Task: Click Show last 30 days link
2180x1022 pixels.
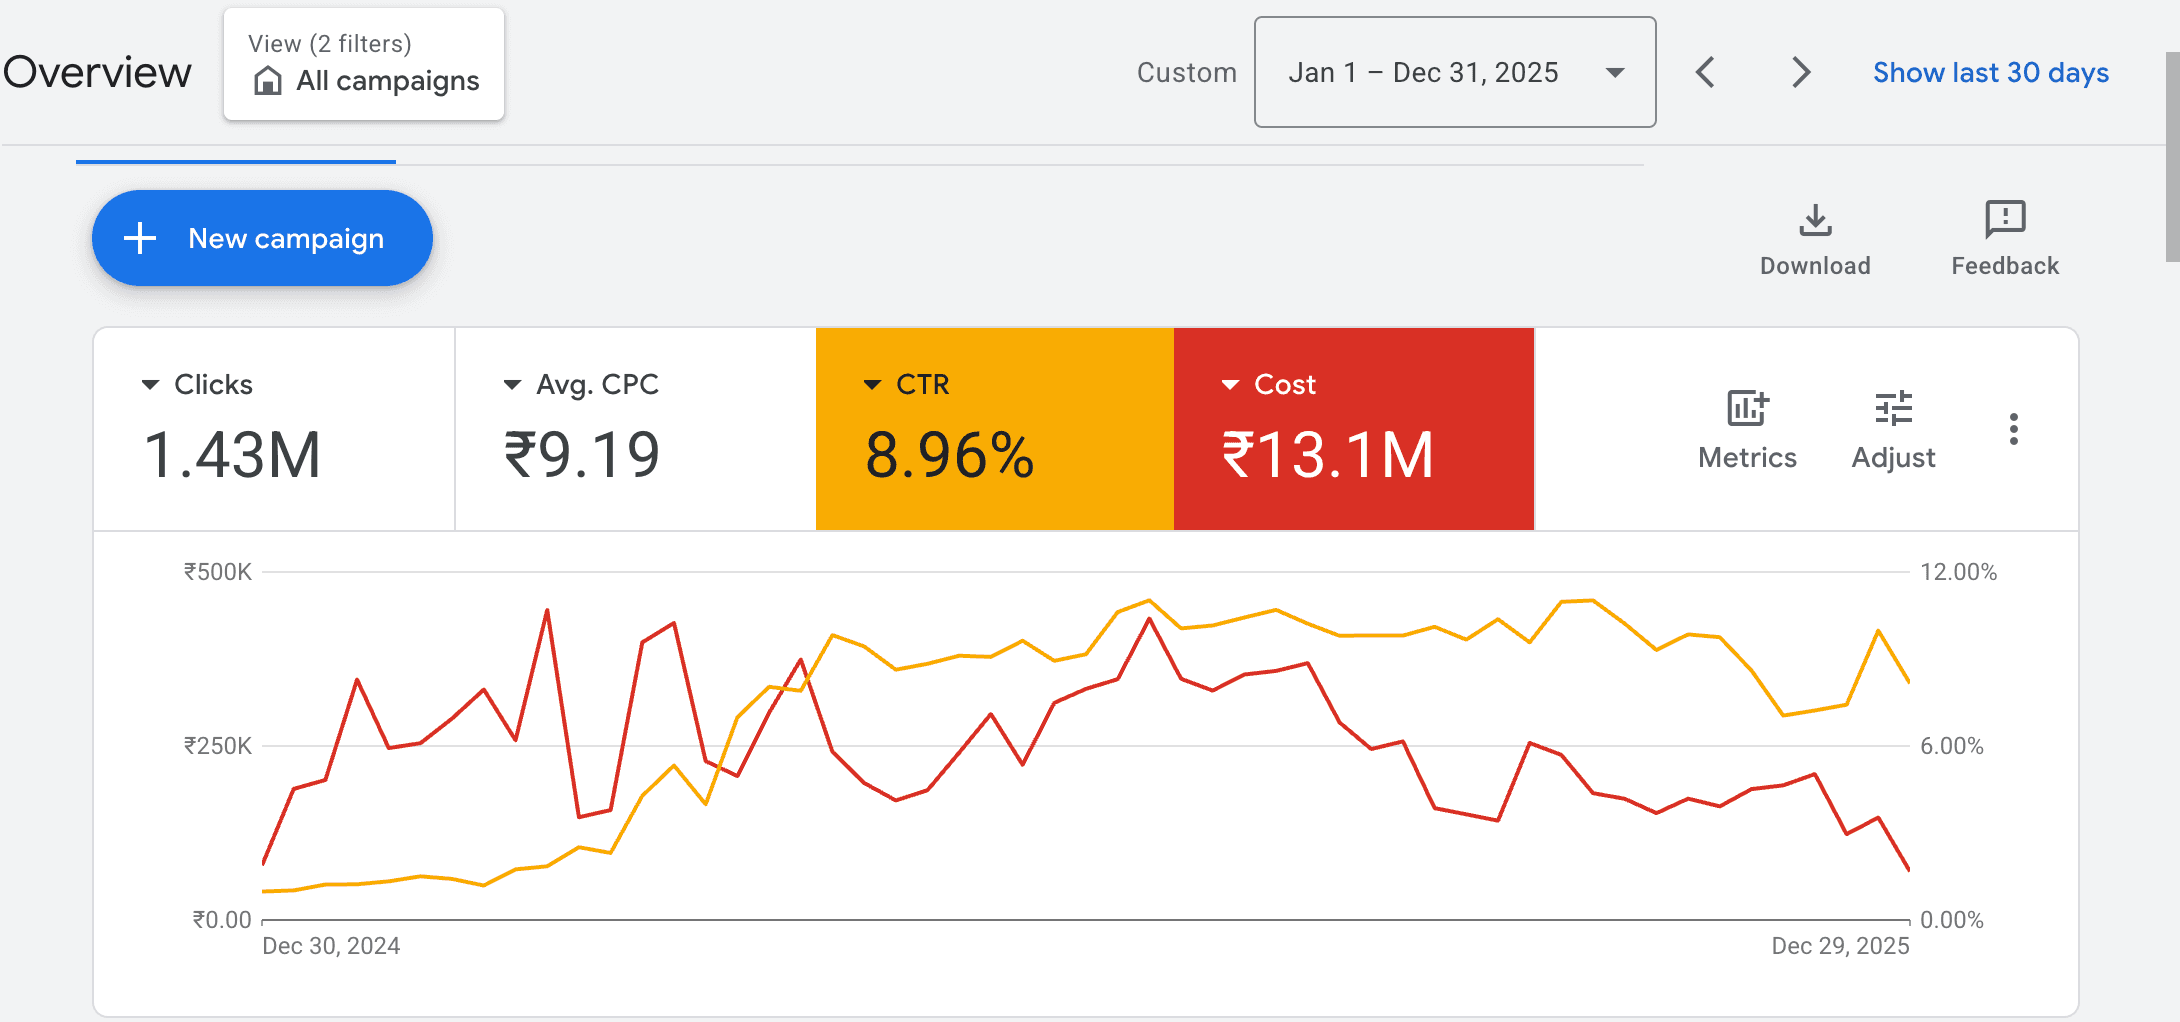Action: click(1990, 72)
